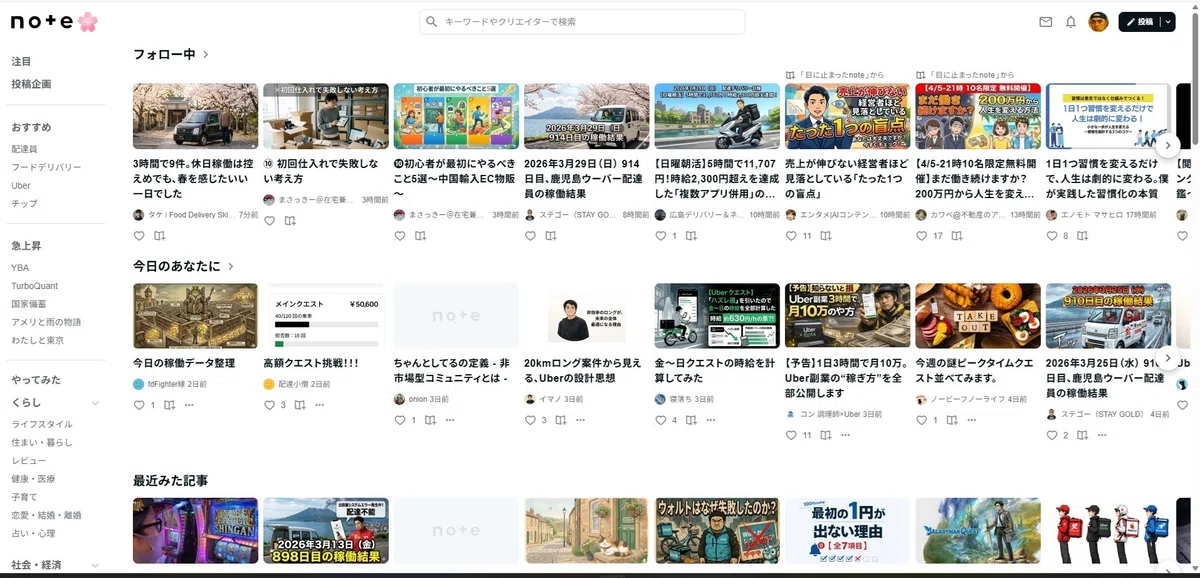Save the 今日の稼働データ整理 article to magazine
Screen dimensions: 1200x578
click(x=169, y=405)
